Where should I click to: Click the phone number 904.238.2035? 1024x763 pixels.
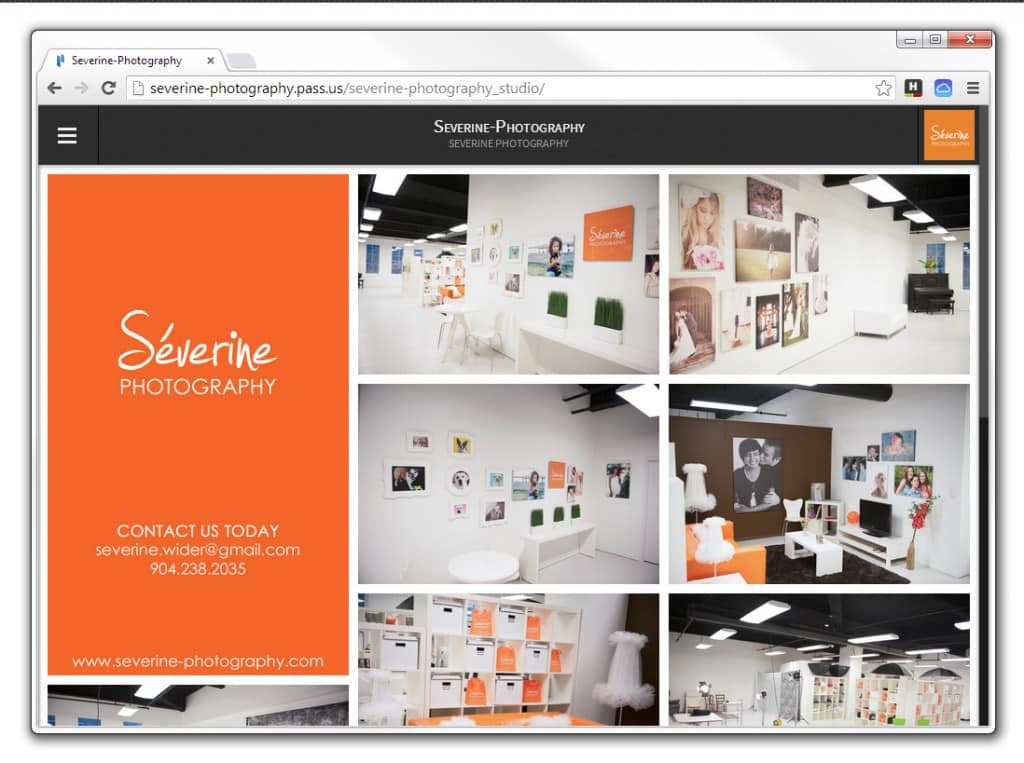coord(198,569)
